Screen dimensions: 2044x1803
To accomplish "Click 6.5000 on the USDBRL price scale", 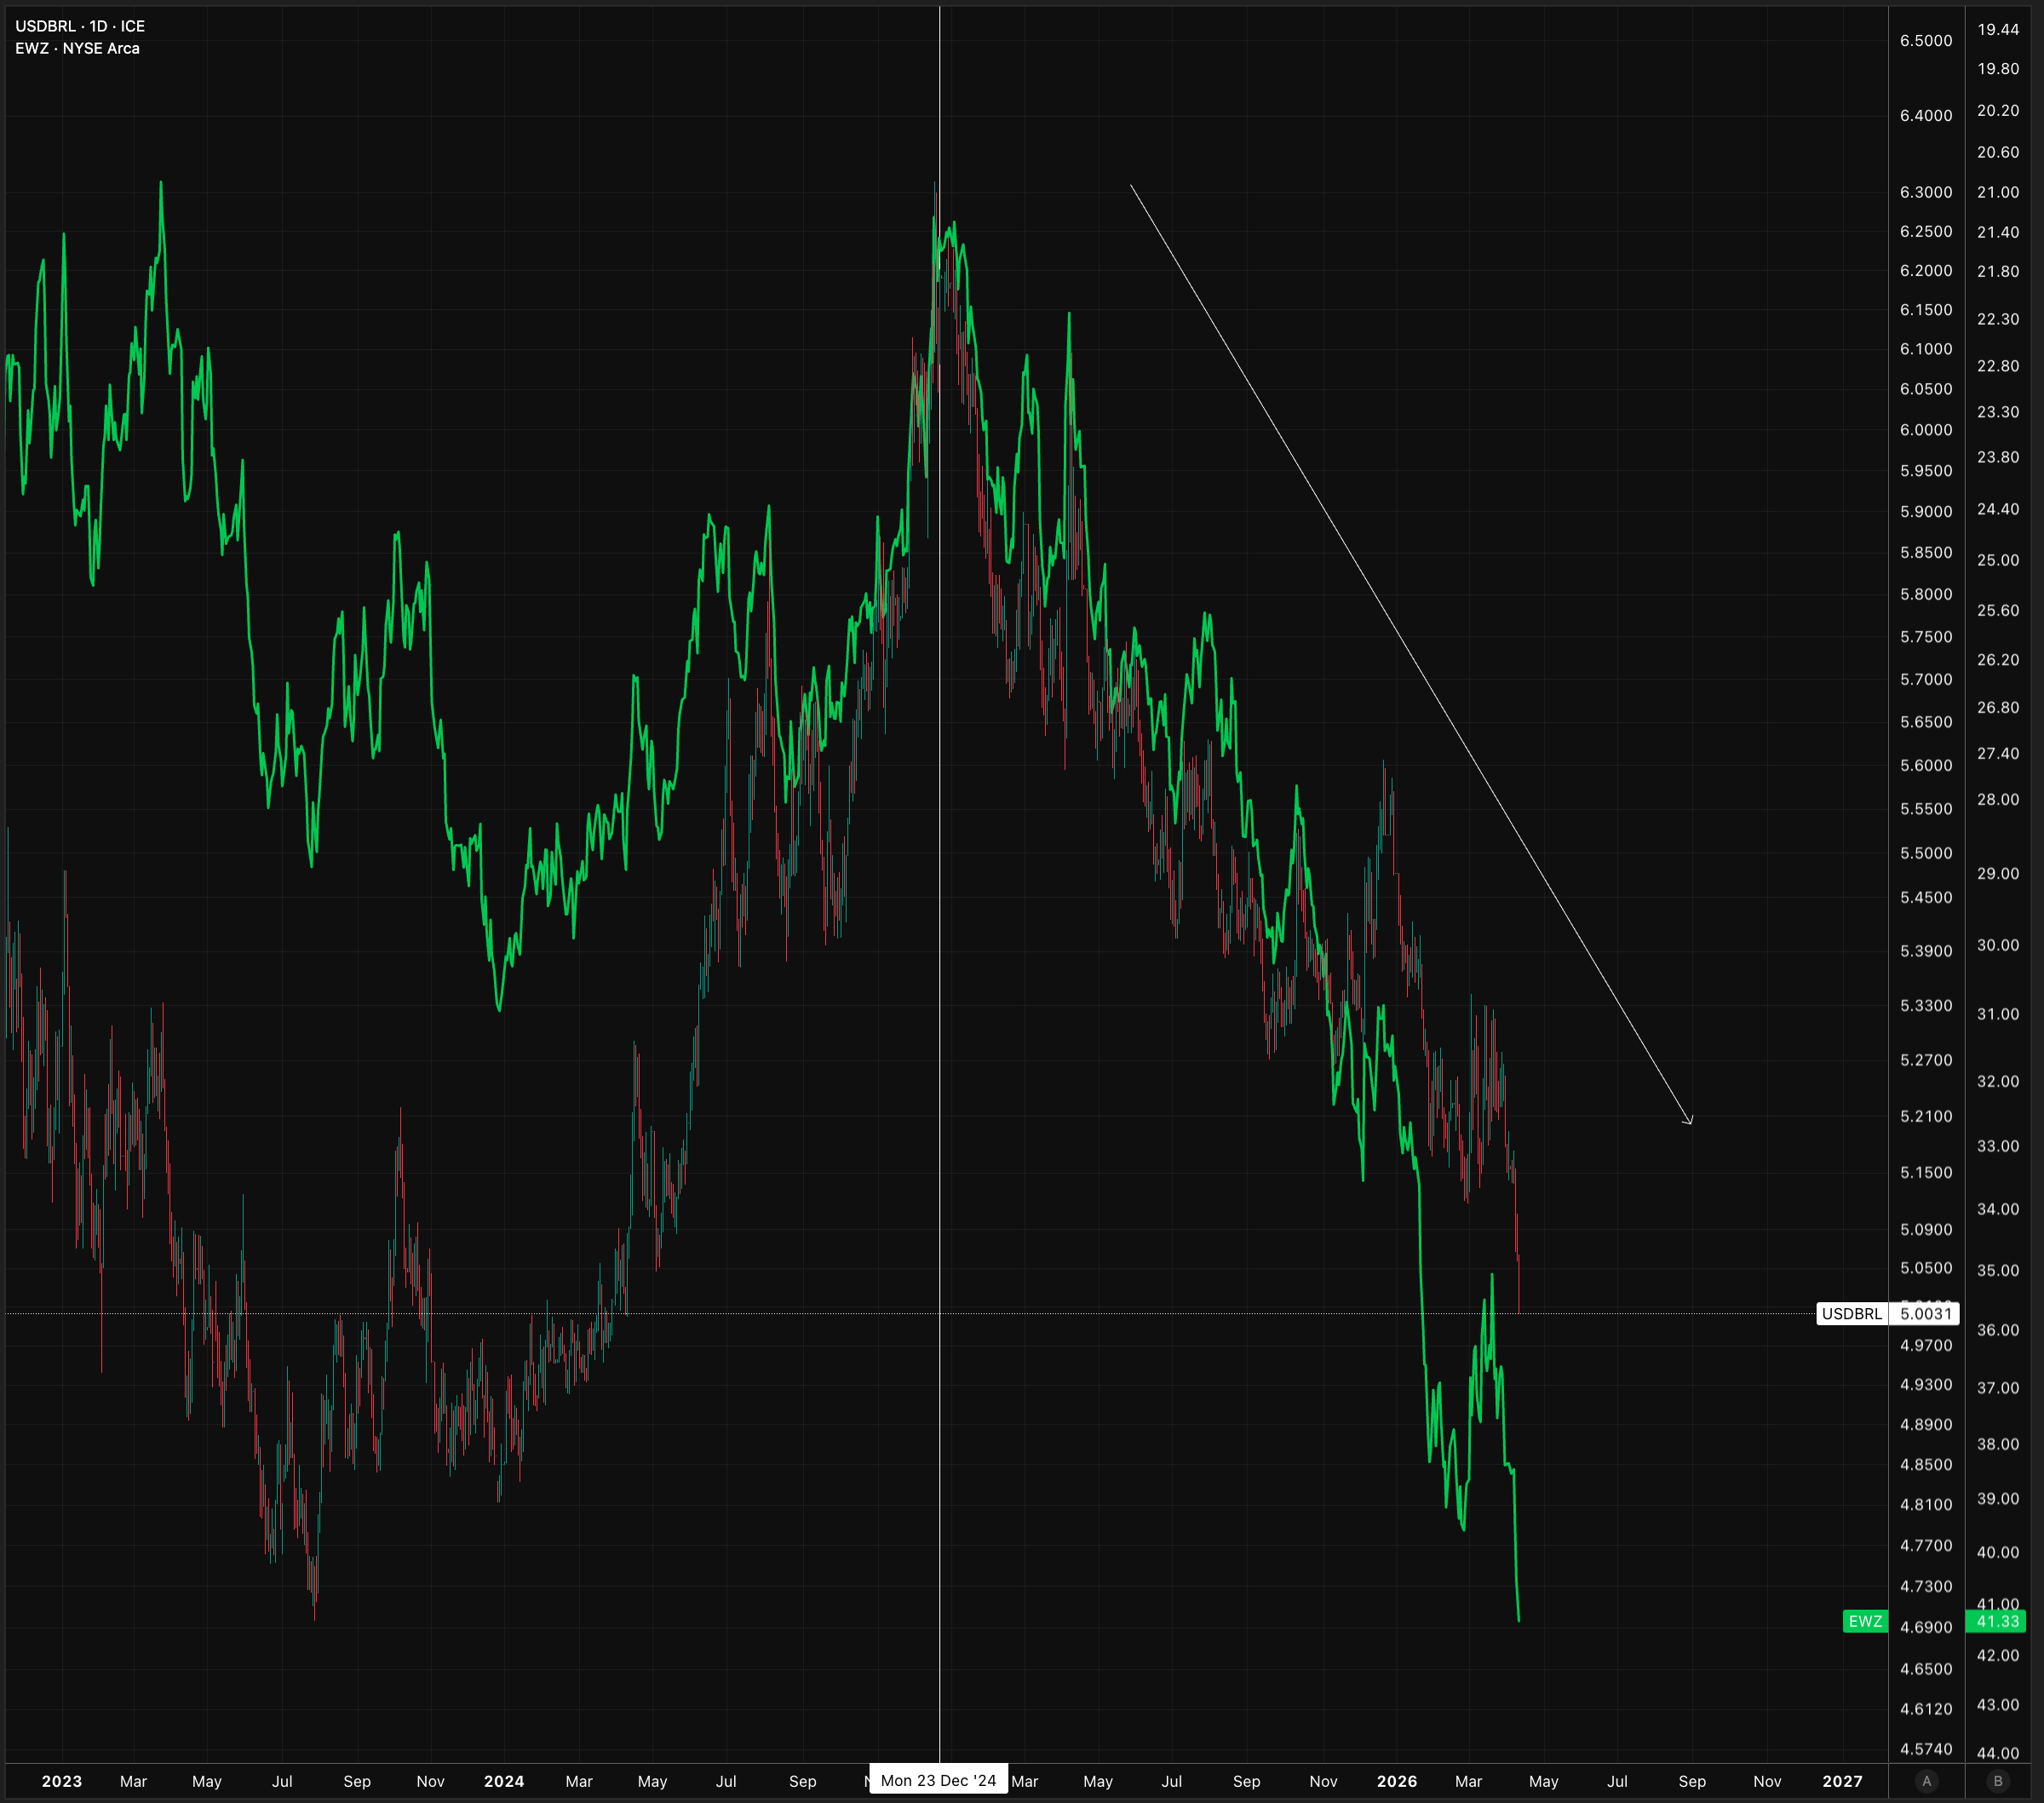I will click(x=1925, y=40).
